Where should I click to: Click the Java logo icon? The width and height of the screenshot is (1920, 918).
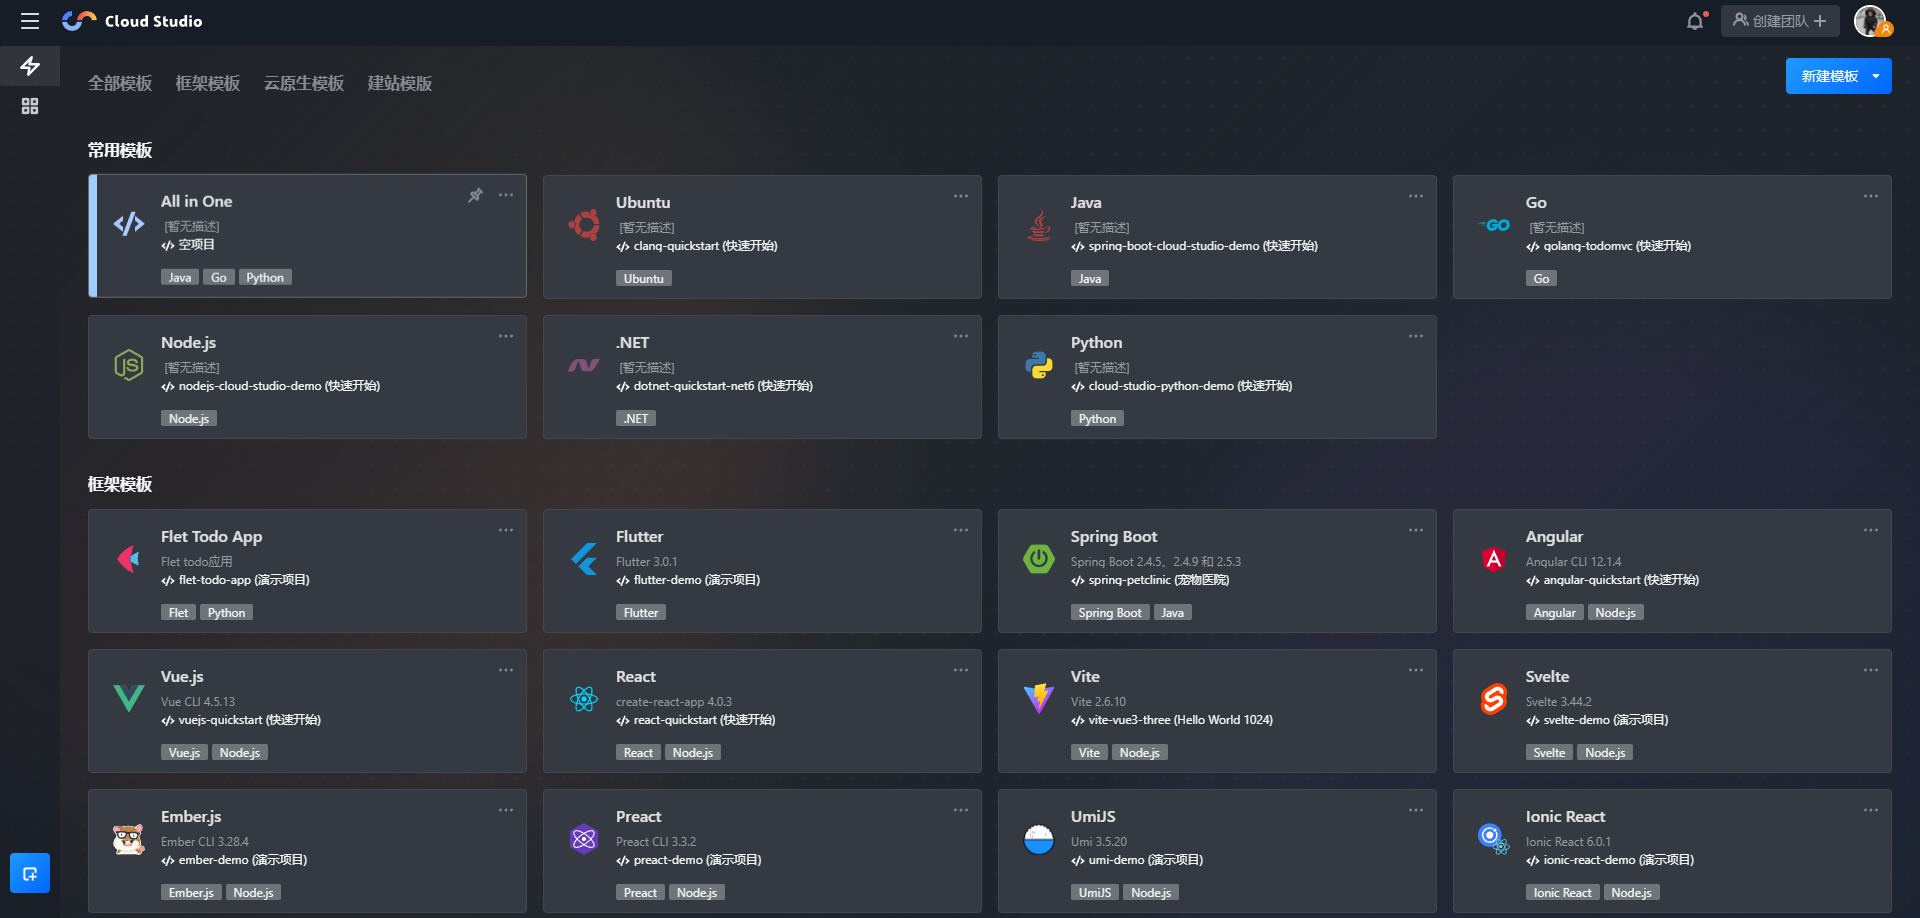pos(1039,225)
